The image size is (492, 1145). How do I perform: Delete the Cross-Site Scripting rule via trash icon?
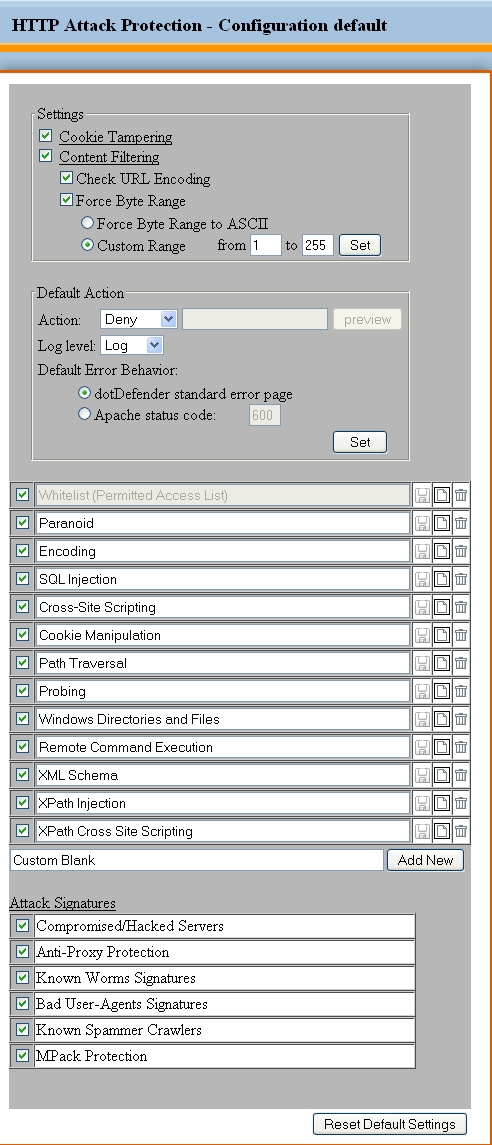[461, 607]
